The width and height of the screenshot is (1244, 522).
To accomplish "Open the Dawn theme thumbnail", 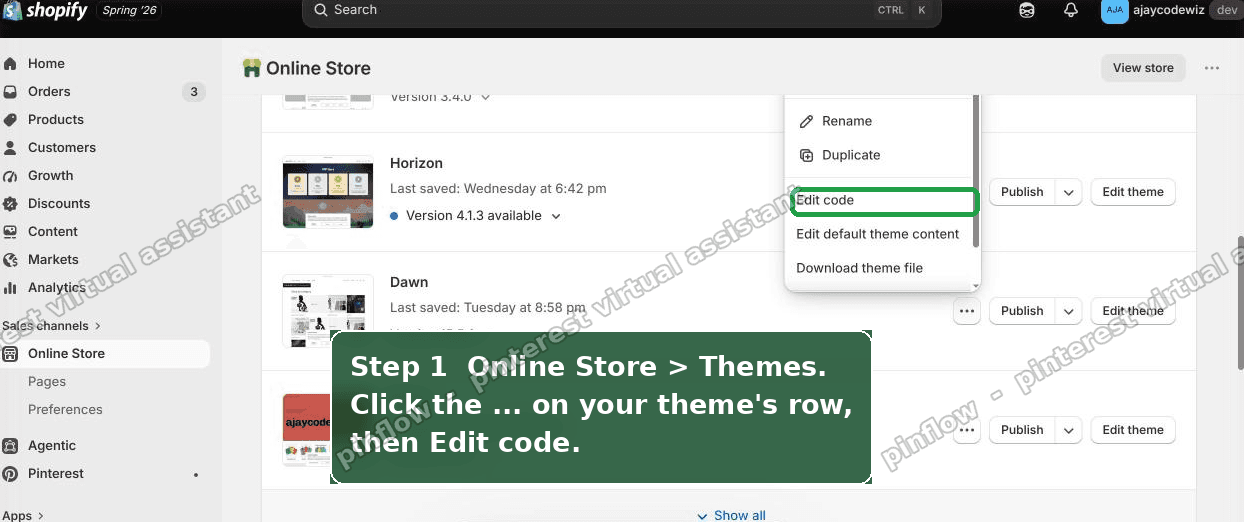I will [x=328, y=311].
